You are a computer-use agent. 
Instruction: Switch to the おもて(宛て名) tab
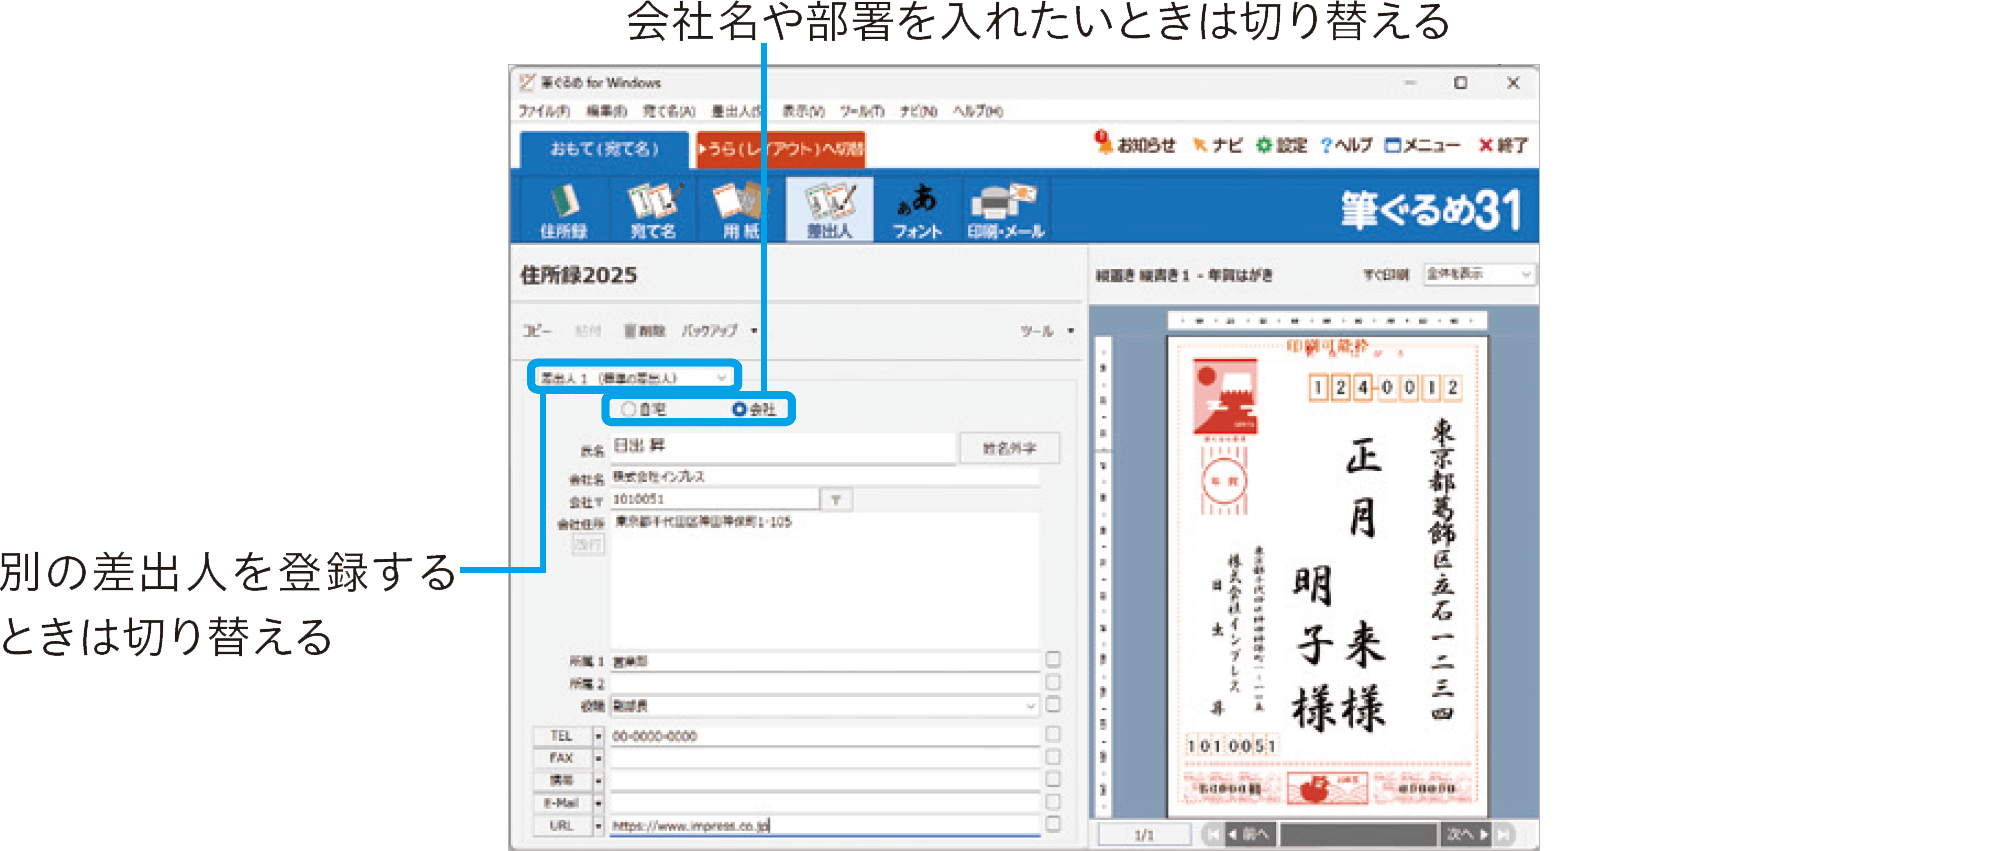[x=604, y=149]
